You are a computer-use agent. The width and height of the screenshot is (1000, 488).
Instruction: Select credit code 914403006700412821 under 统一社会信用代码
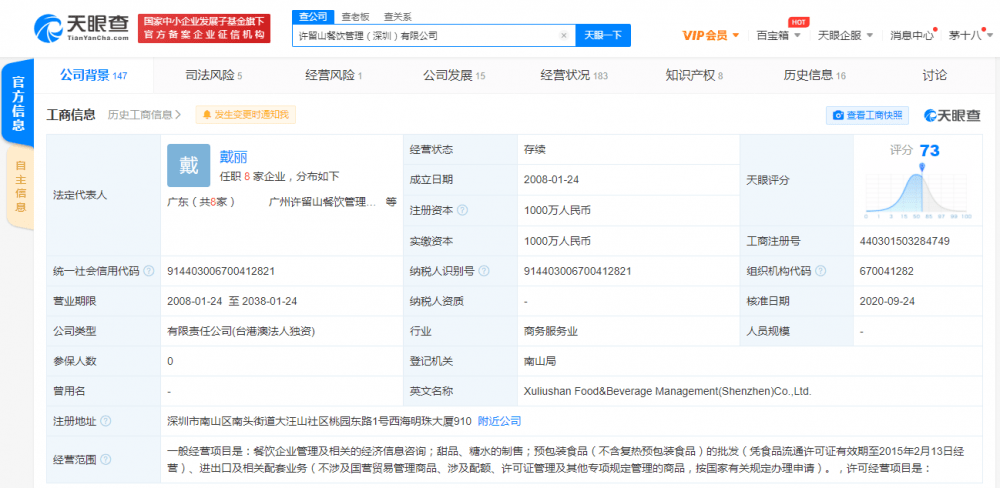click(221, 271)
